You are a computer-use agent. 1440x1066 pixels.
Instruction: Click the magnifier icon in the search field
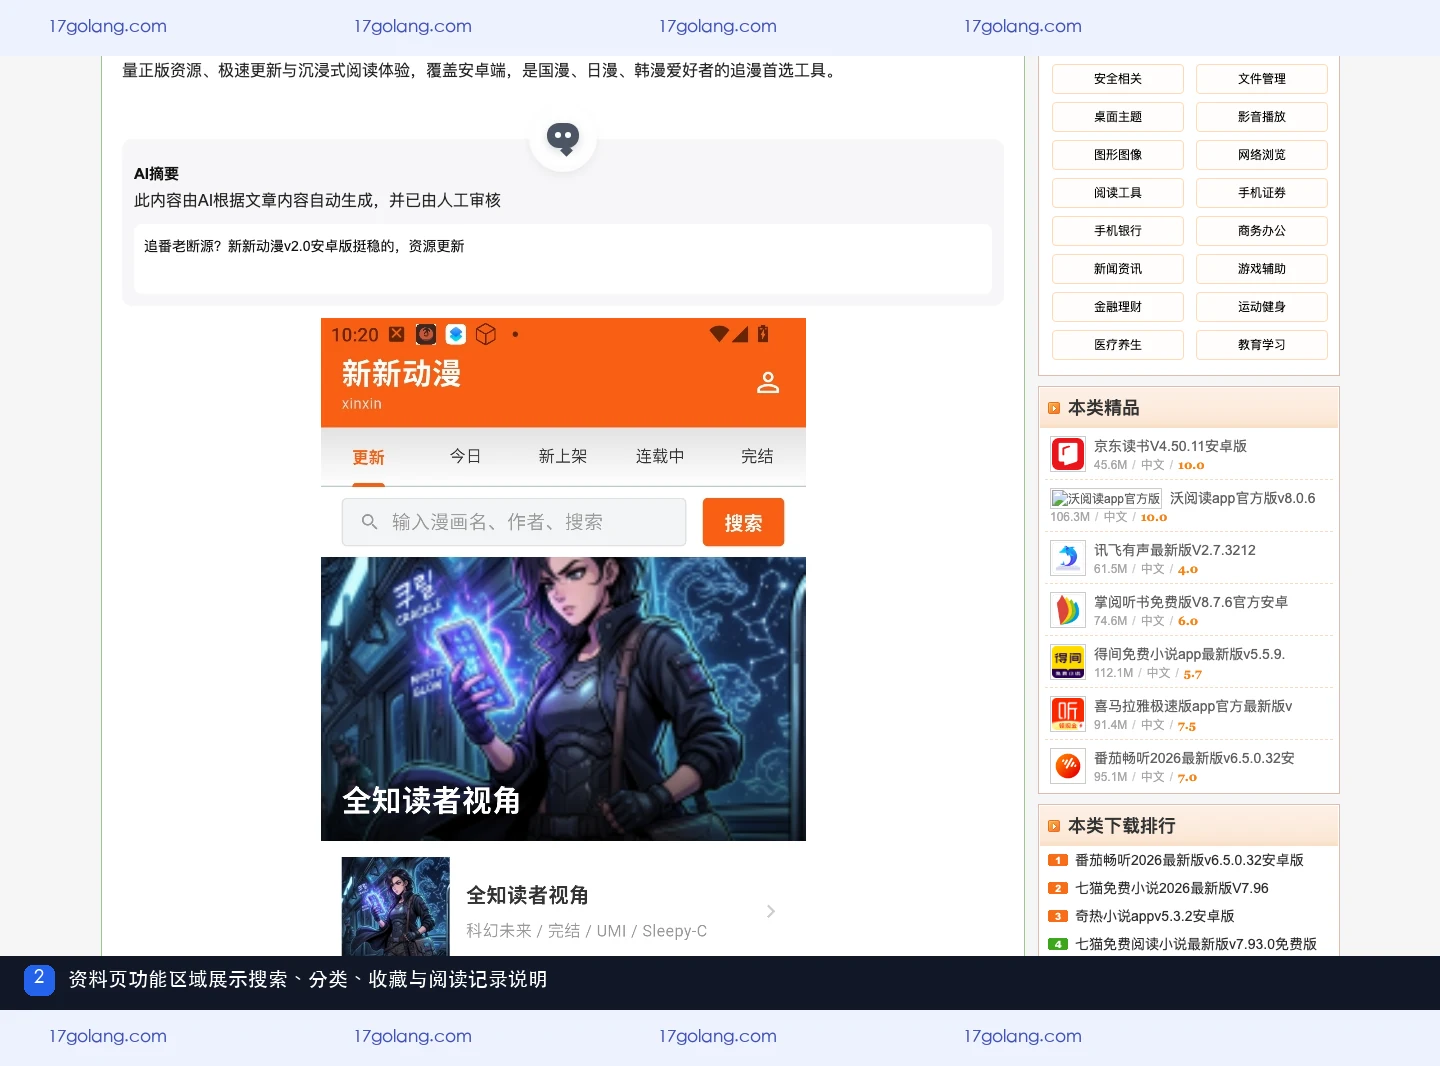pos(369,522)
